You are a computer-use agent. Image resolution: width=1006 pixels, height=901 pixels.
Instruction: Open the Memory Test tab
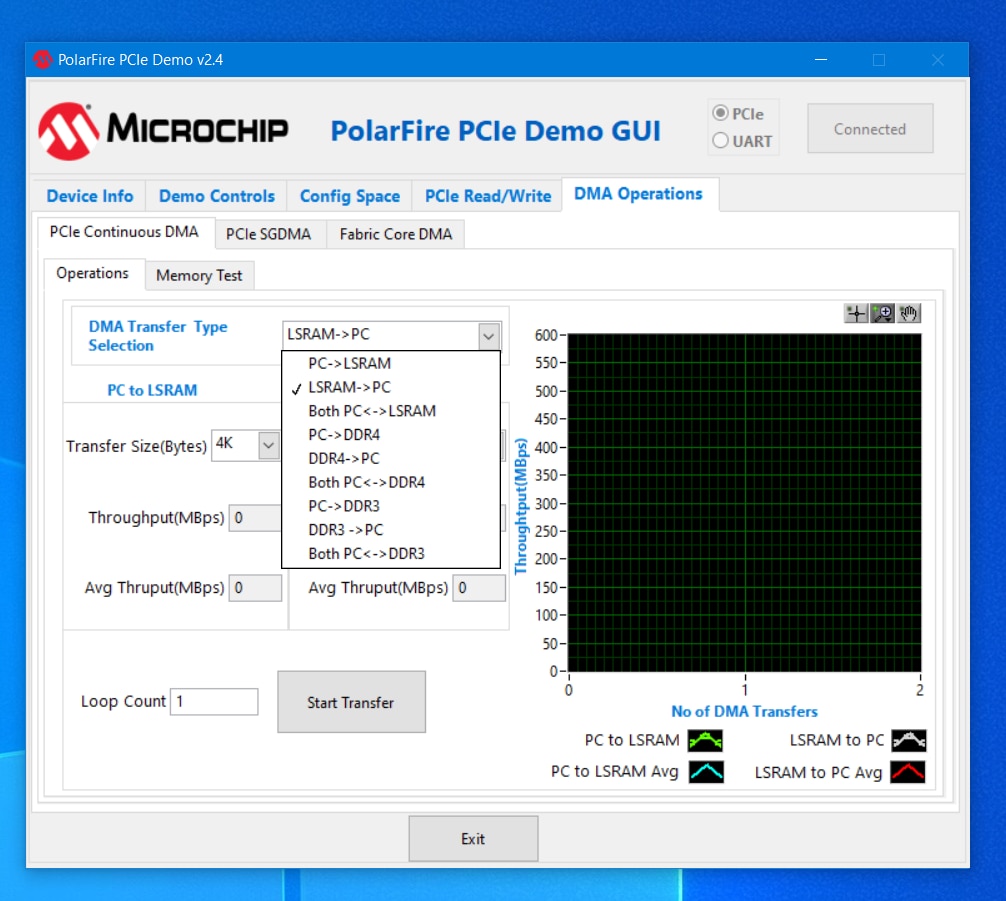[x=199, y=275]
